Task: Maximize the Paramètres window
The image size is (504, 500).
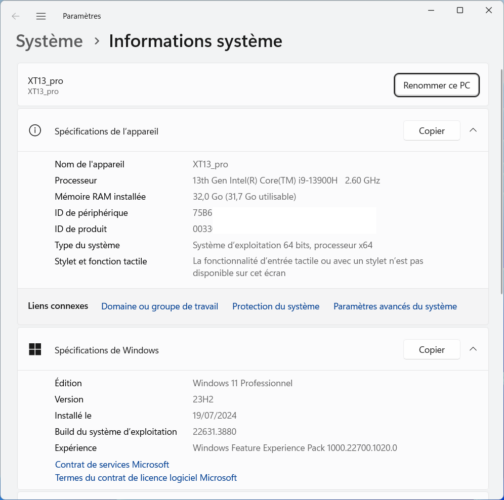Action: coord(460,10)
